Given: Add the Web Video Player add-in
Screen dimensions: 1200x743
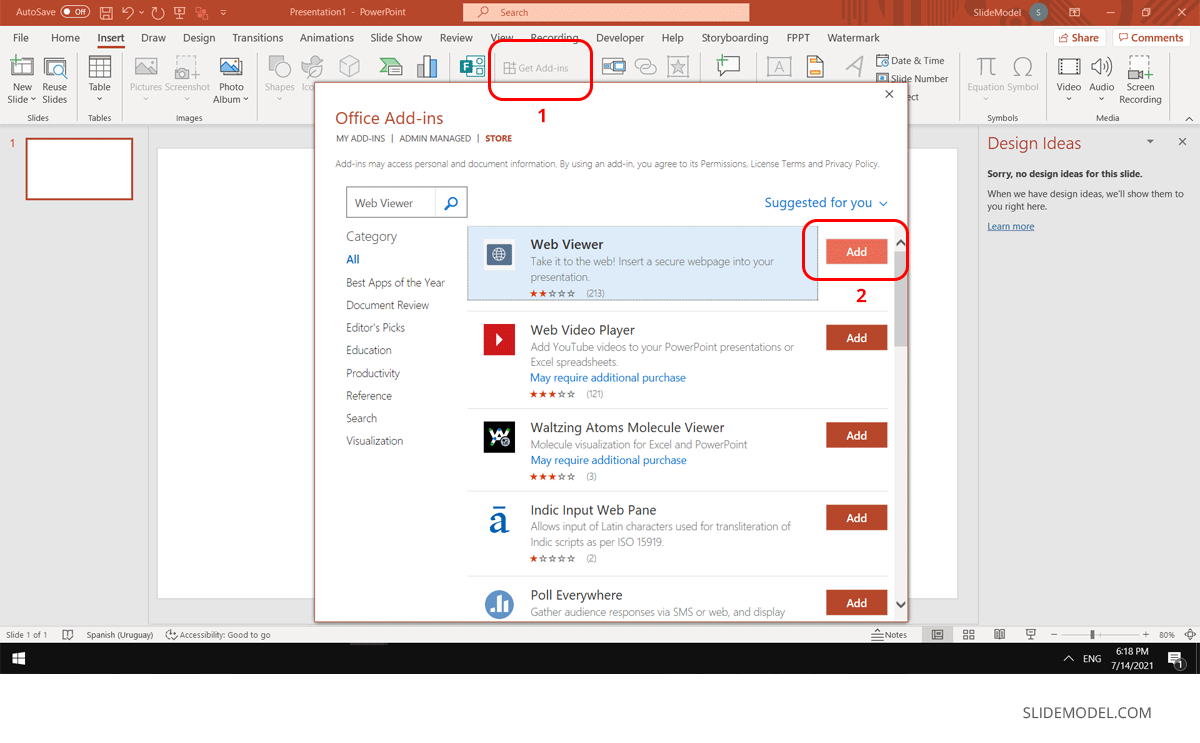Looking at the screenshot, I should click(x=857, y=338).
